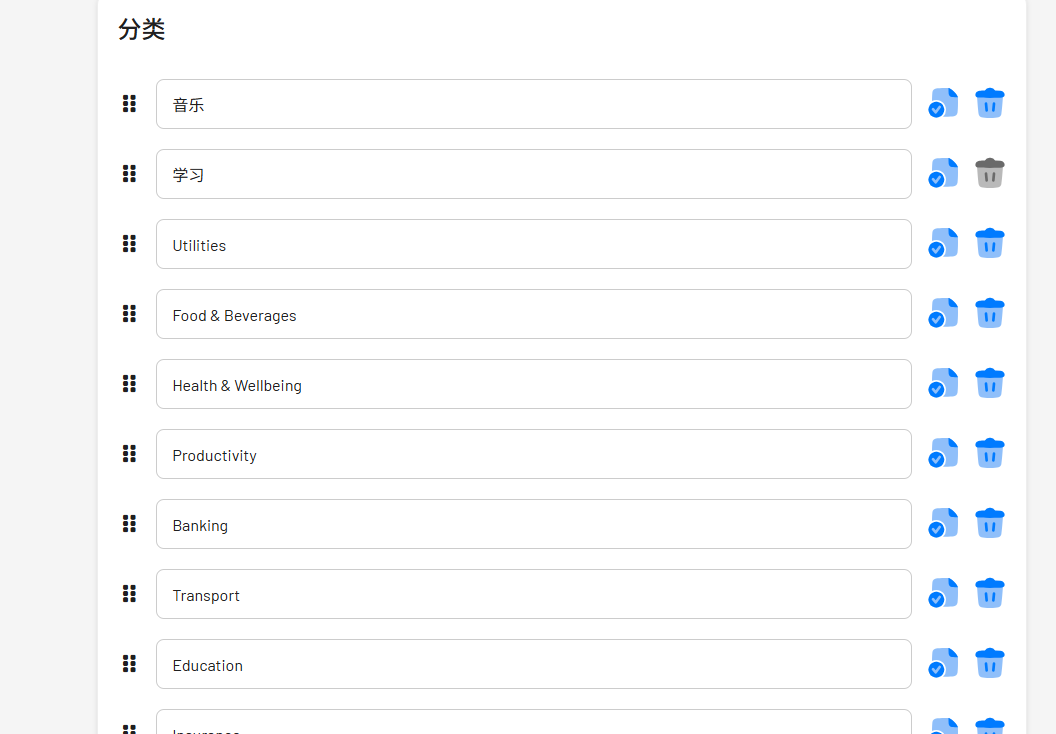Save the Utilities category name
The height and width of the screenshot is (734, 1056).
pyautogui.click(x=943, y=244)
